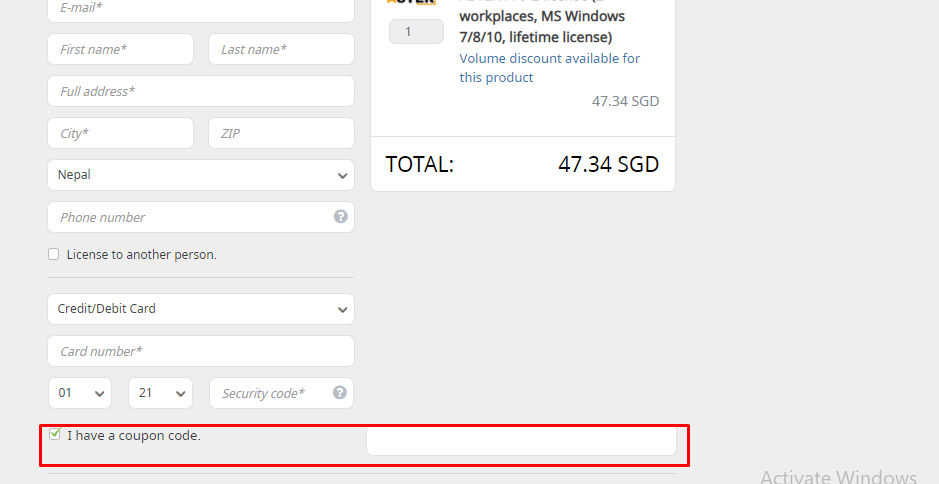
Task: Focus the Last name field
Action: (281, 49)
